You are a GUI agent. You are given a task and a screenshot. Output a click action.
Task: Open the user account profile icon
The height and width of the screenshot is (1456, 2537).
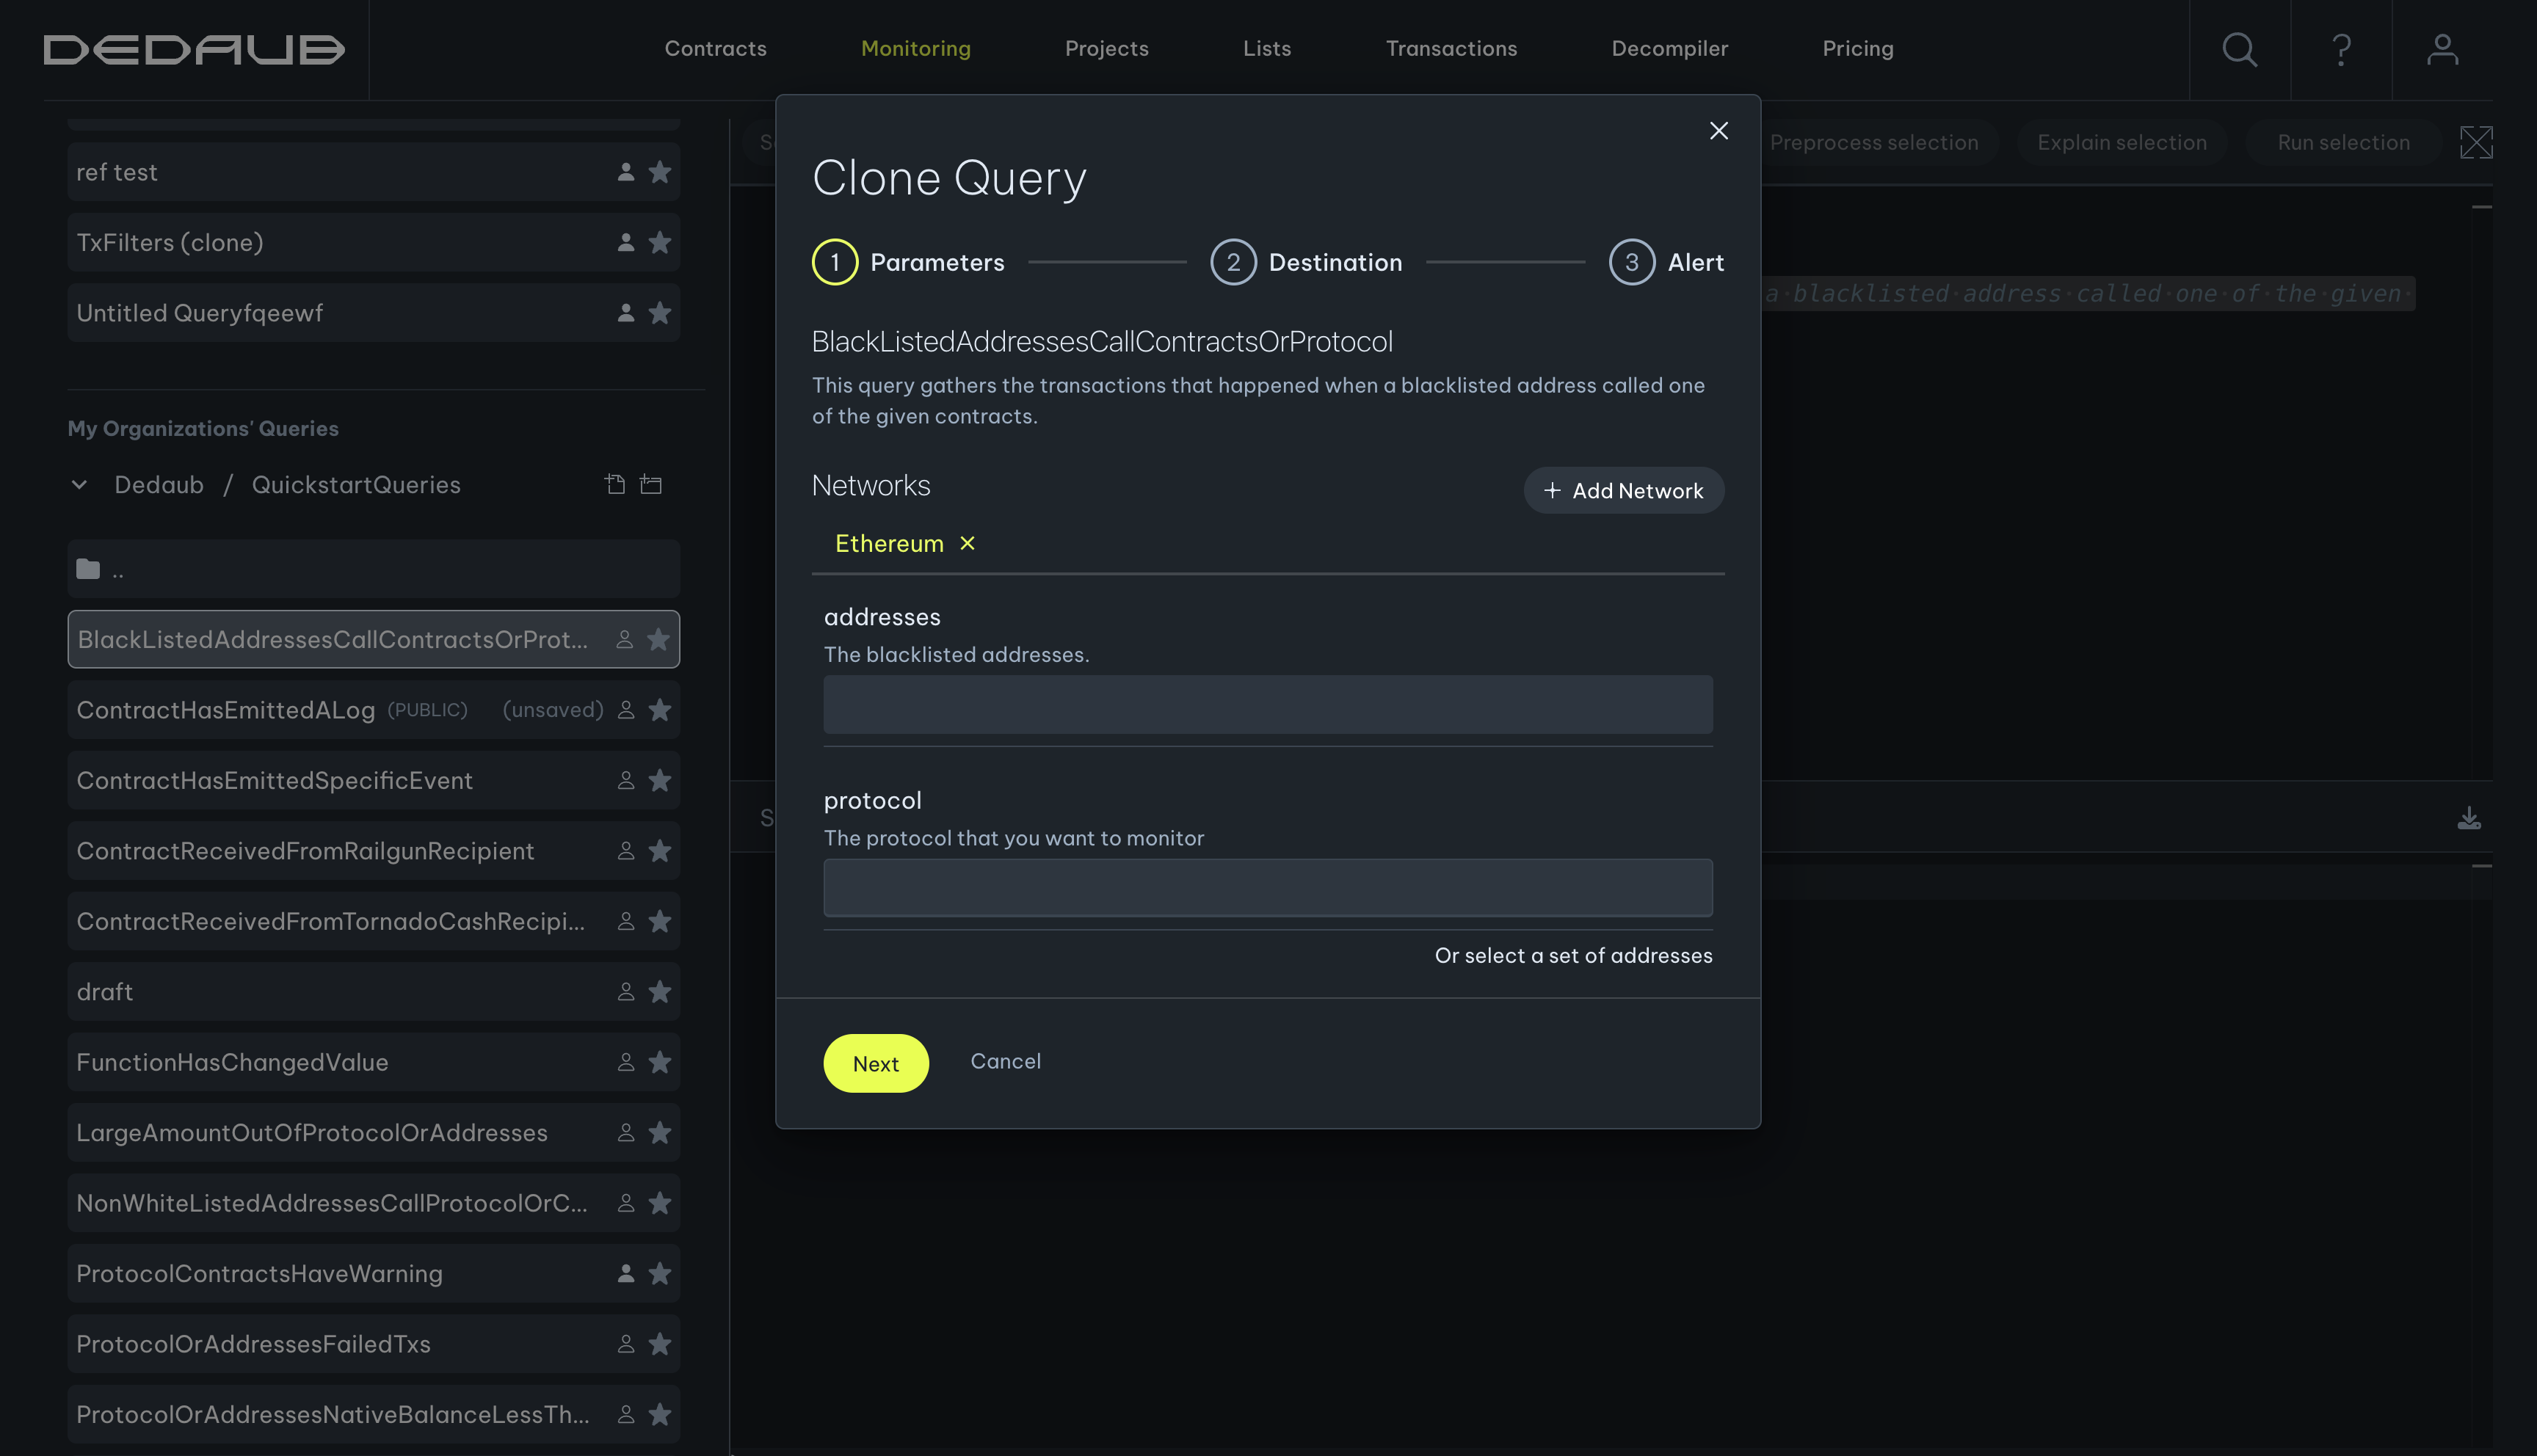pos(2442,49)
